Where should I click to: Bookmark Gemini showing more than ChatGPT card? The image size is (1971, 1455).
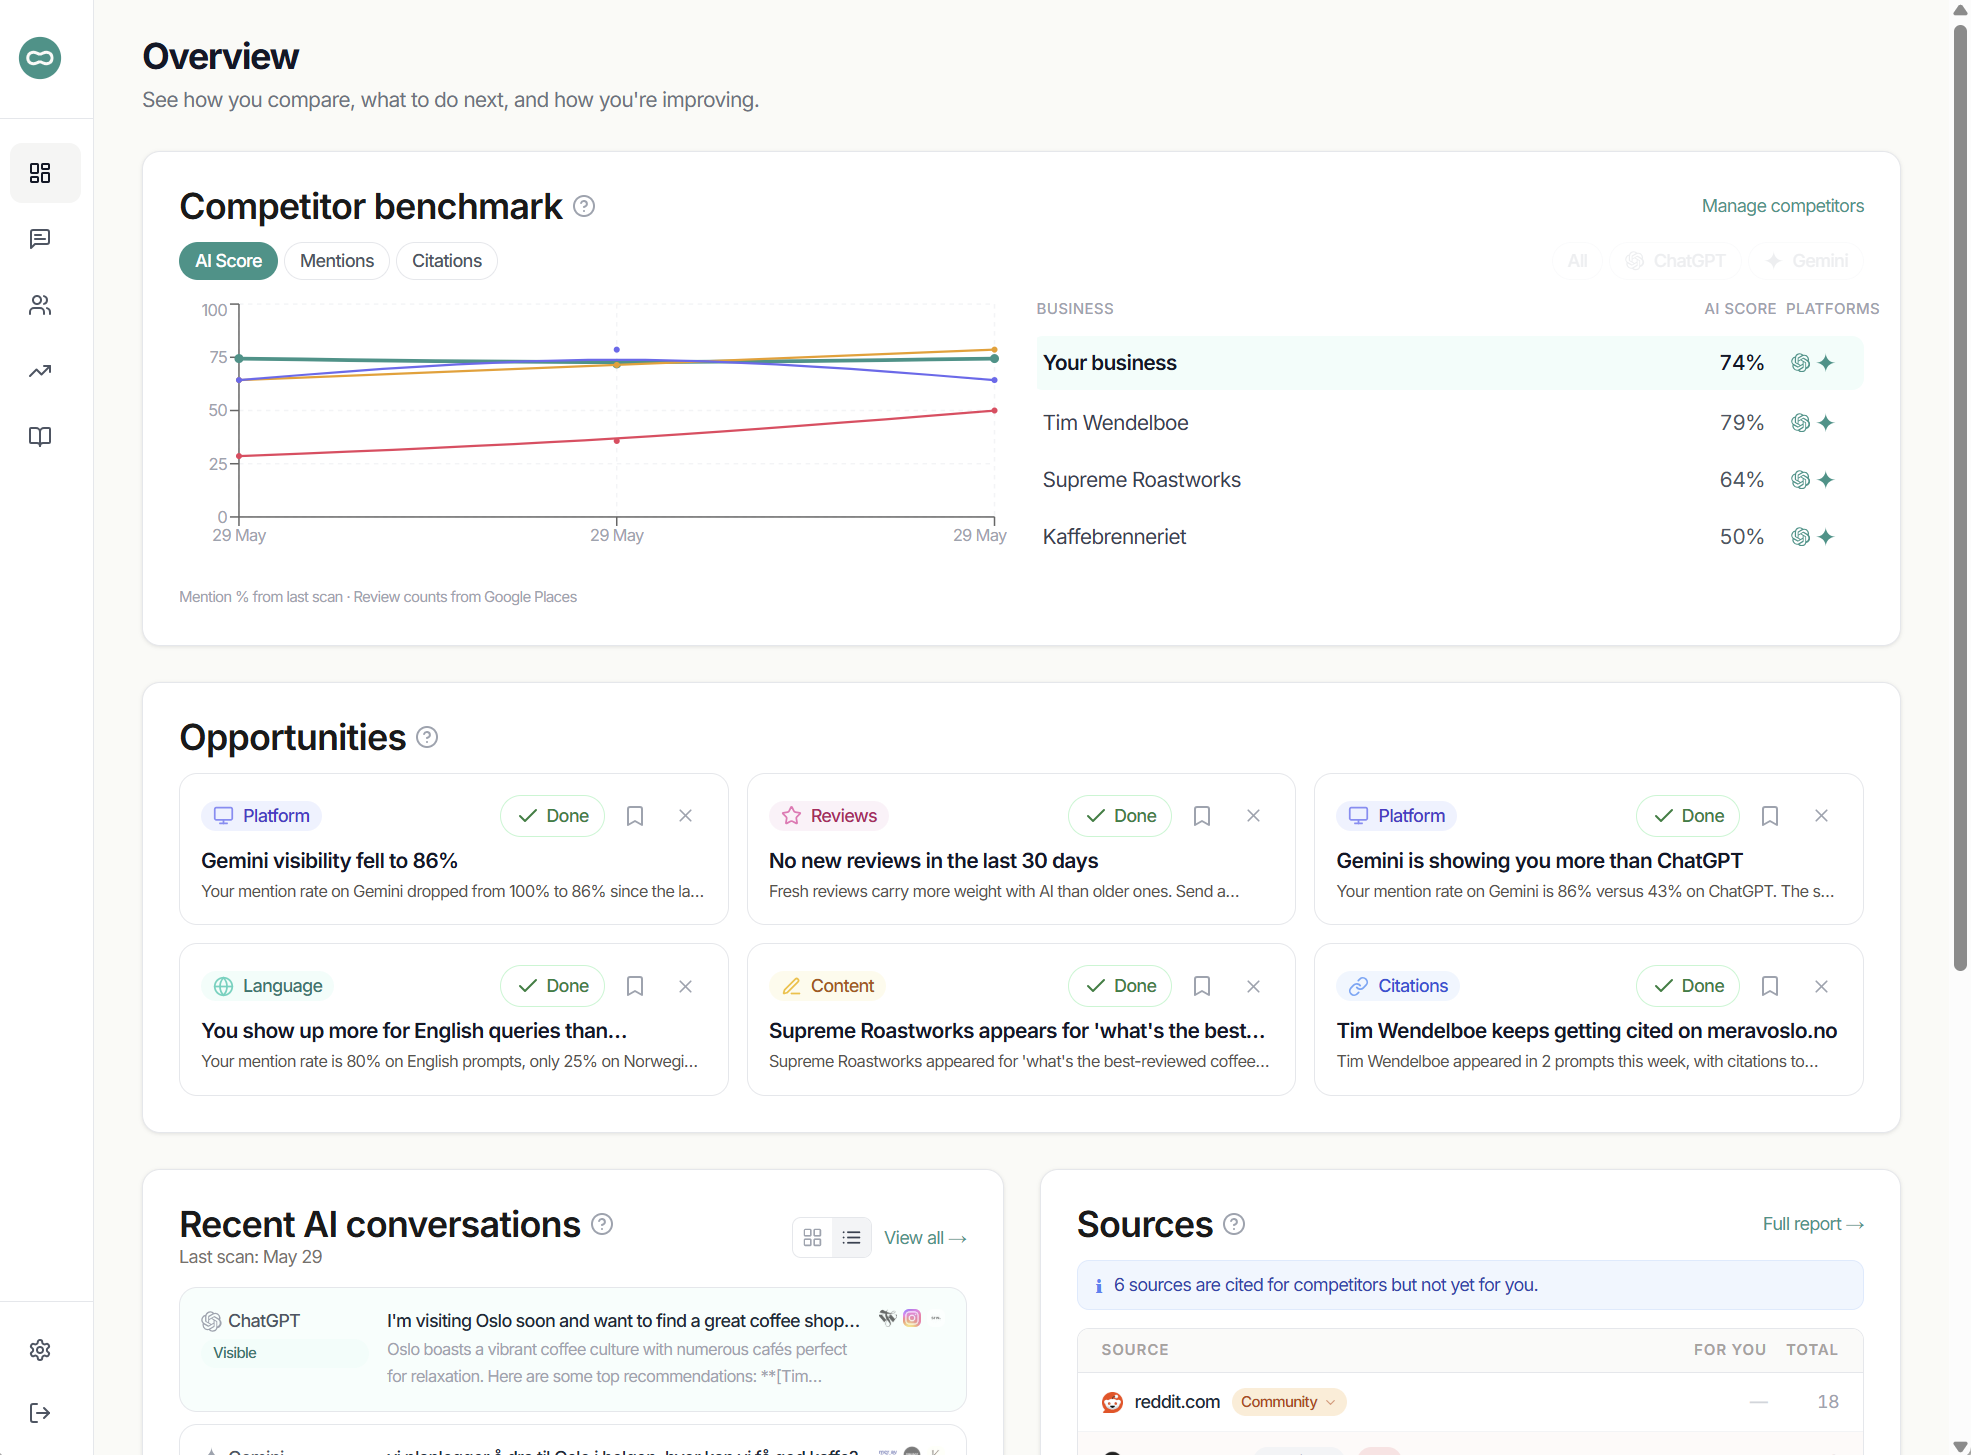click(x=1770, y=816)
